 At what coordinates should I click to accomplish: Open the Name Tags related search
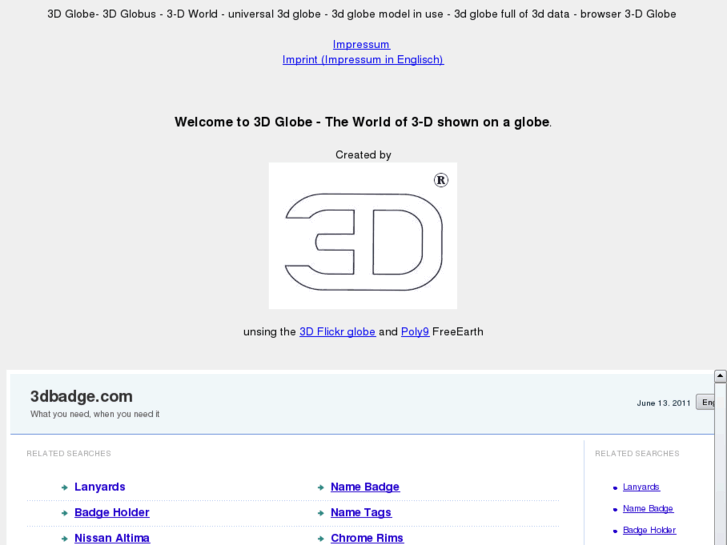pyautogui.click(x=361, y=513)
